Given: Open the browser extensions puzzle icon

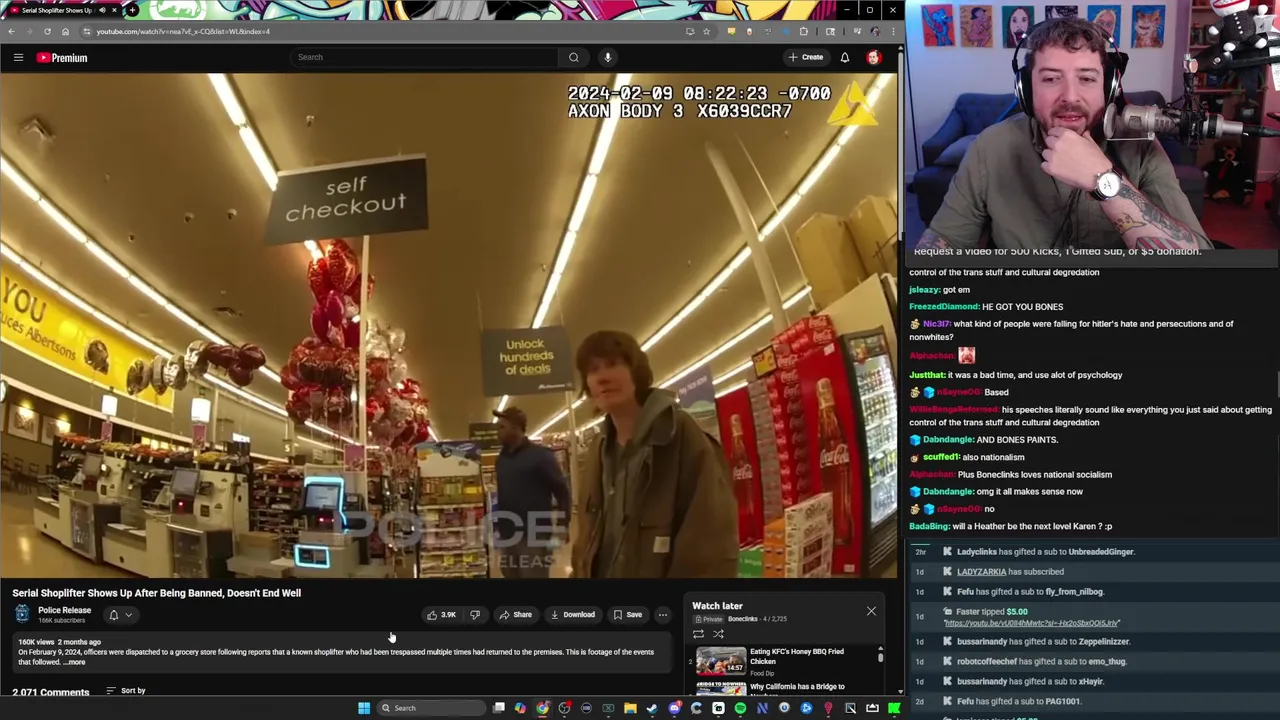Looking at the screenshot, I should point(803,31).
